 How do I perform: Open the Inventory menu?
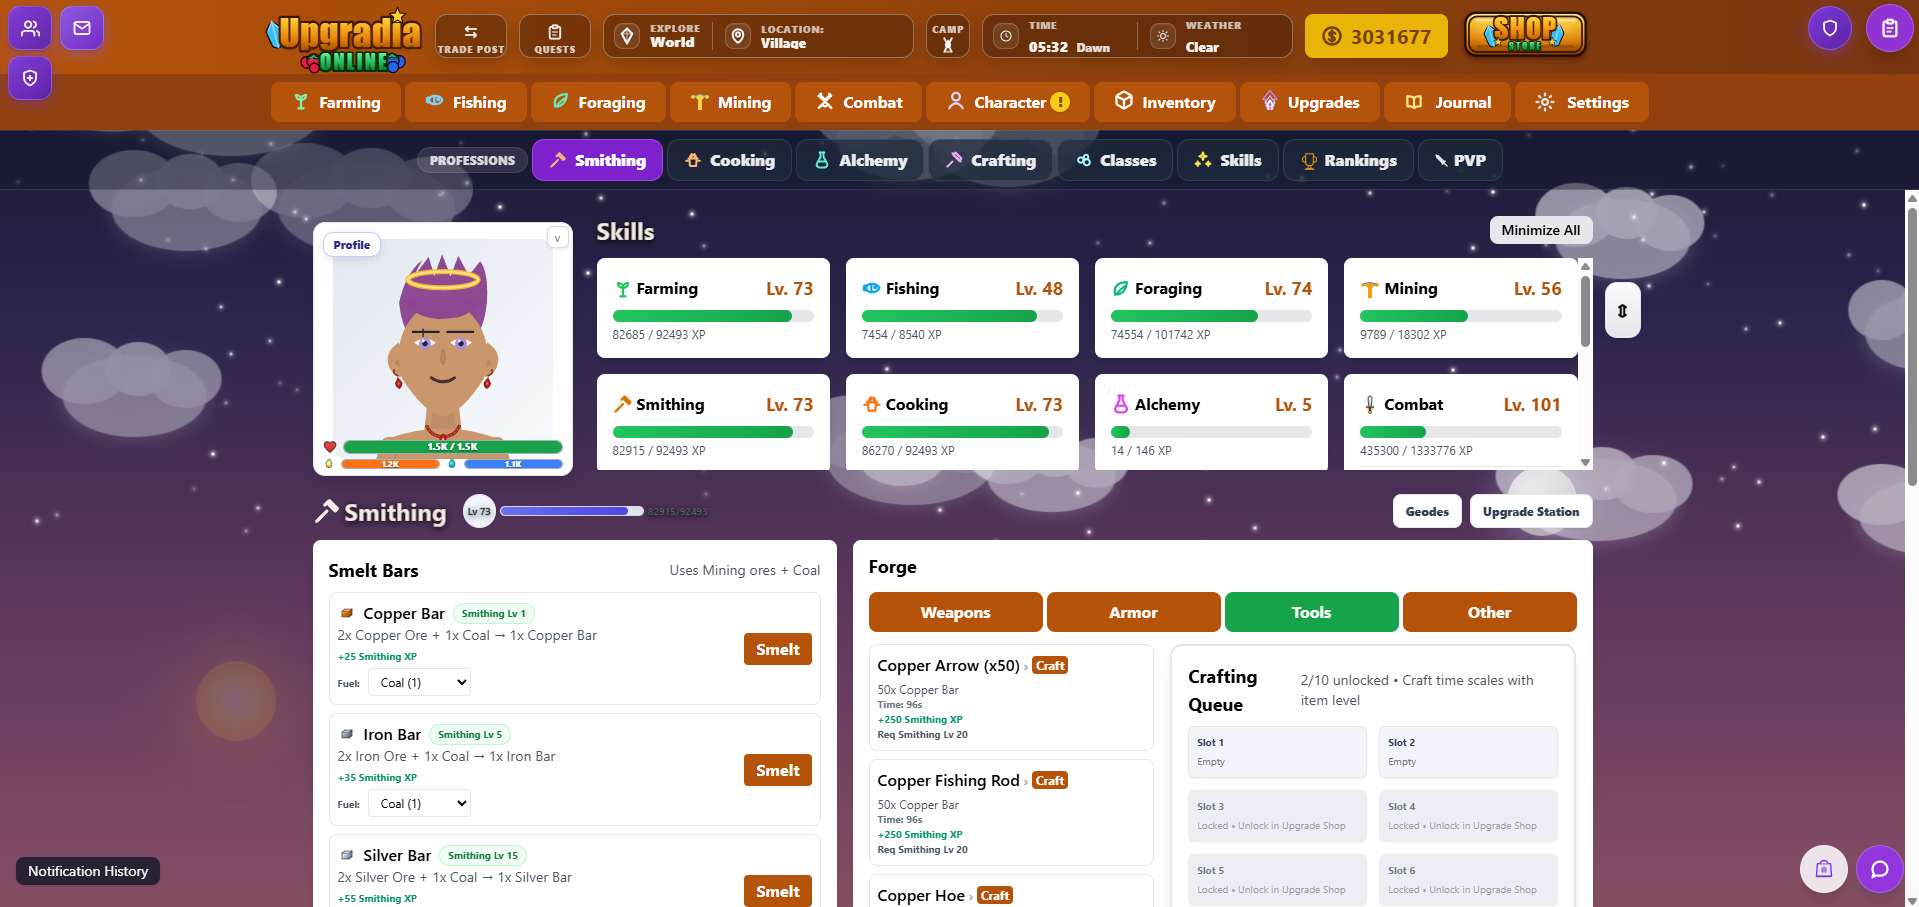coord(1164,102)
